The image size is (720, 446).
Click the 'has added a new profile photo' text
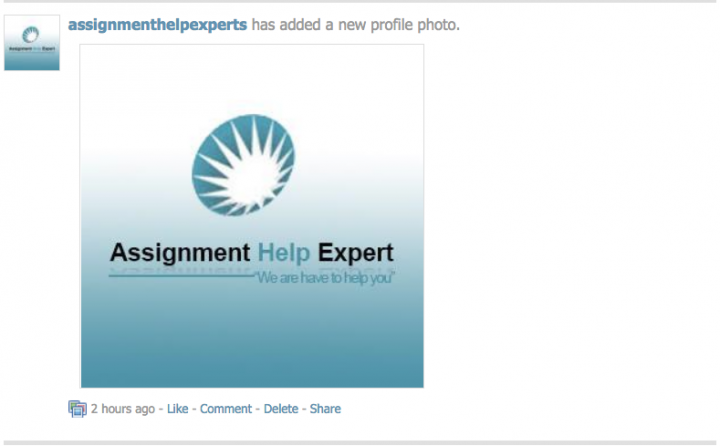point(355,24)
